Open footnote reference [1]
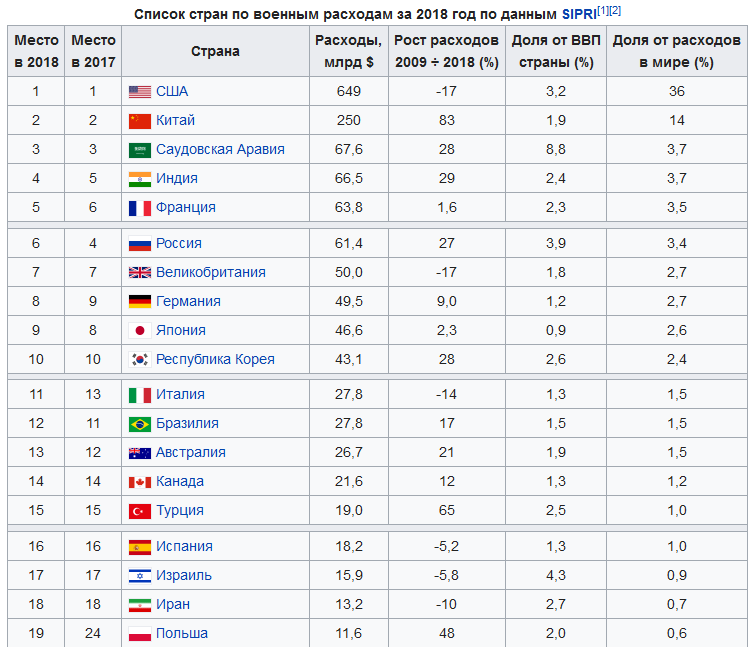Viewport: 754px width, 647px height. click(x=603, y=11)
